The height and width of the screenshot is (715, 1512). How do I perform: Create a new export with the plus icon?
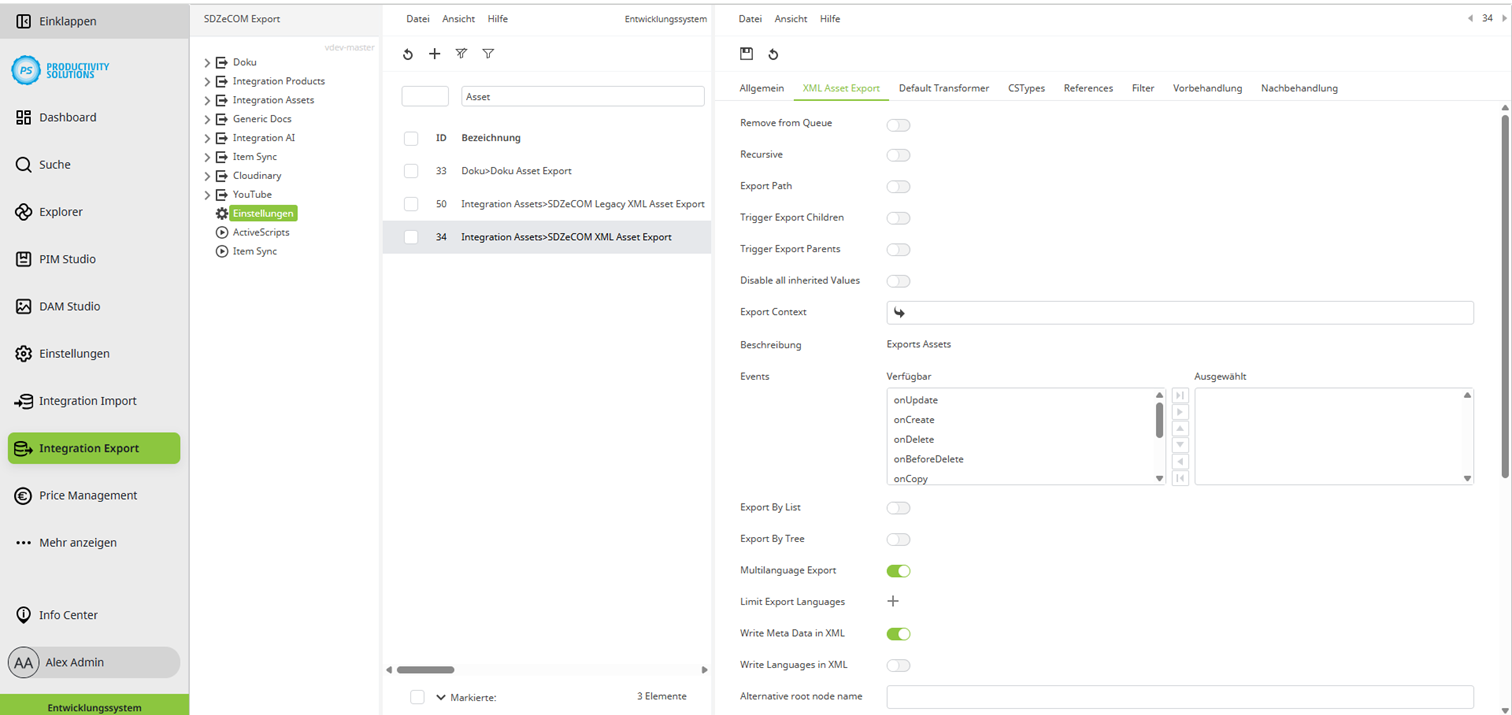[434, 54]
